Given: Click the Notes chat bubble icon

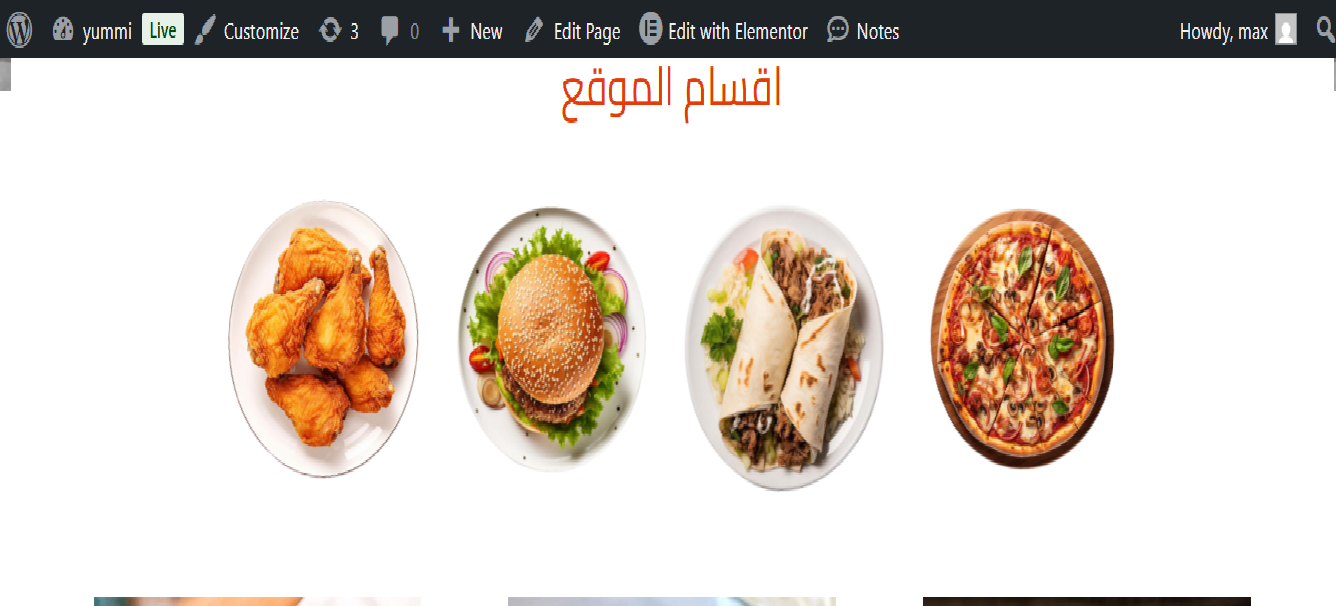Looking at the screenshot, I should click(x=838, y=31).
